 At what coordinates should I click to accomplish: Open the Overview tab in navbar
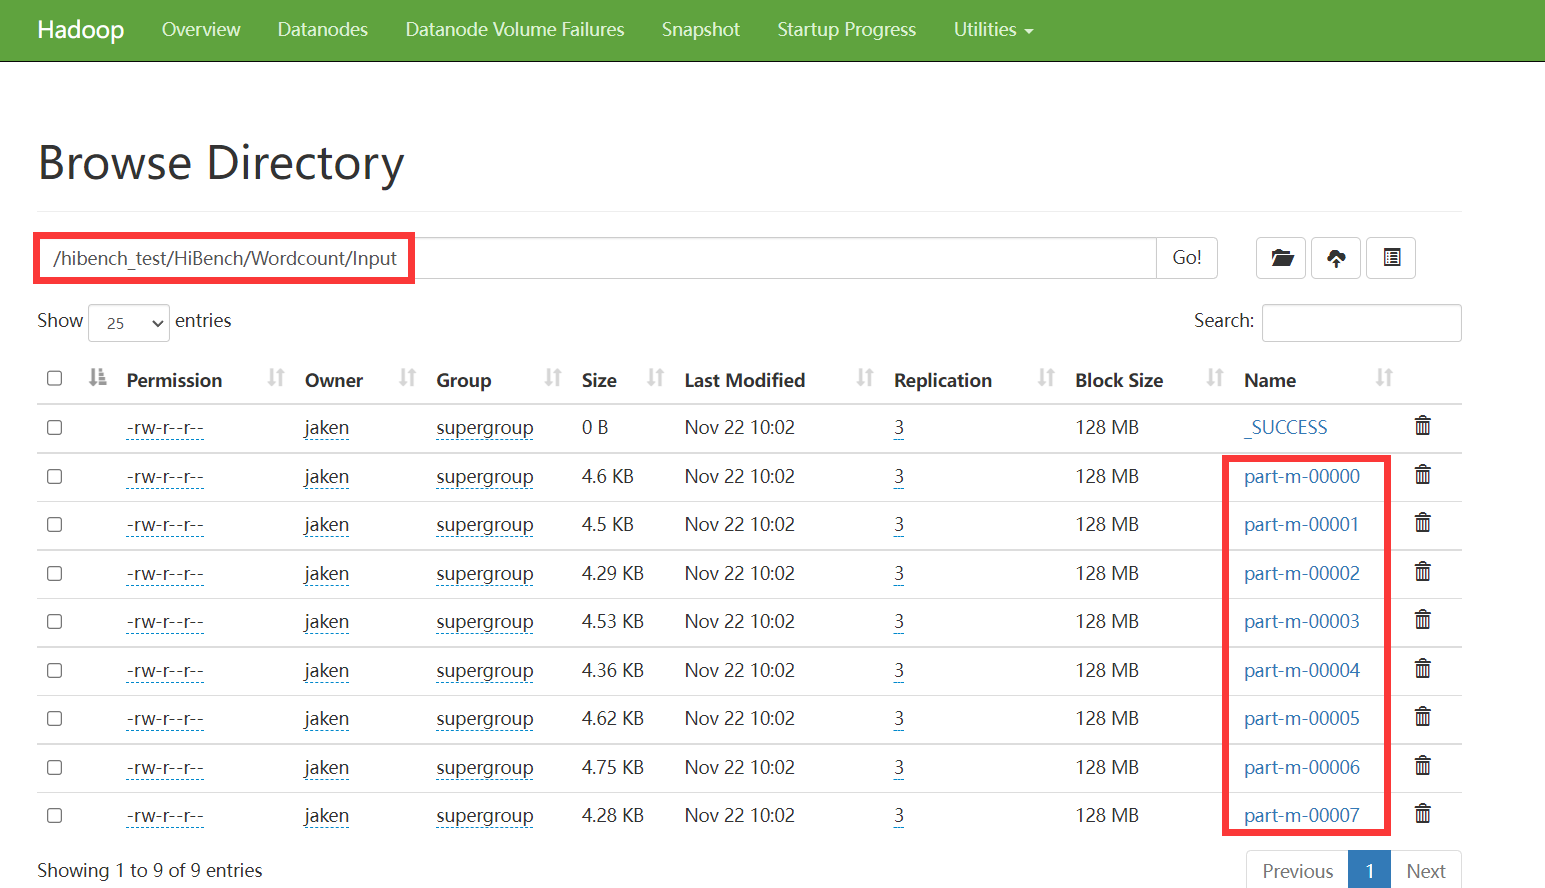click(x=201, y=30)
